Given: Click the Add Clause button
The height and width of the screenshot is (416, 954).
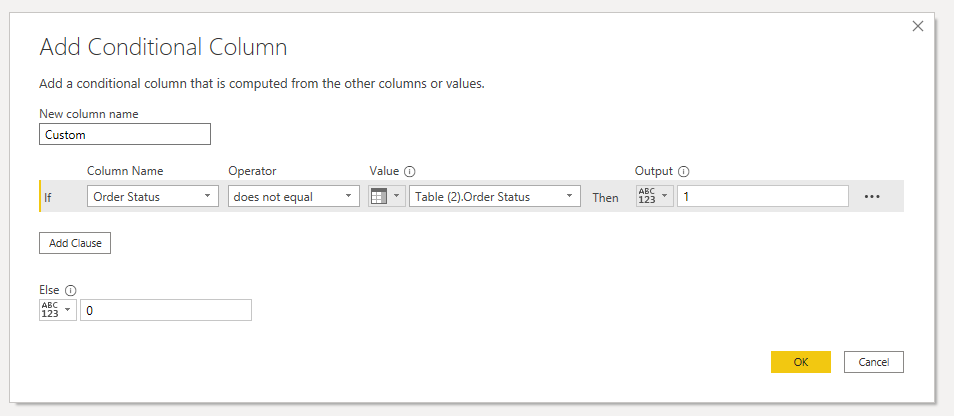Looking at the screenshot, I should tap(75, 243).
